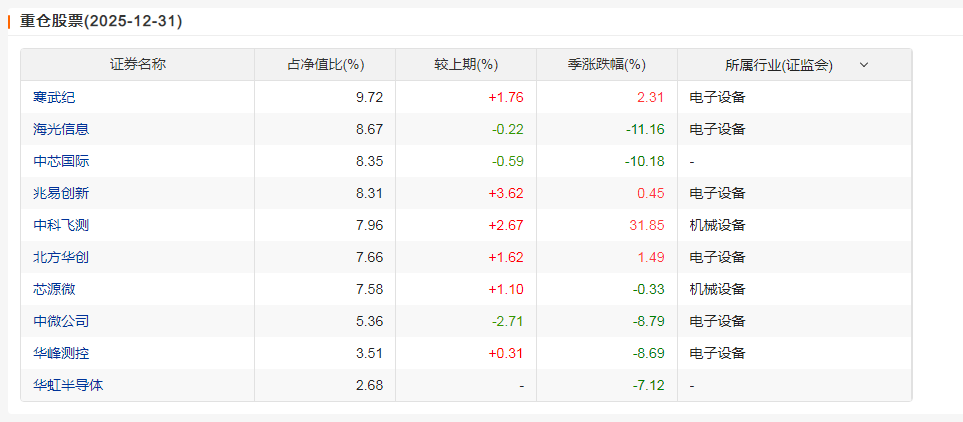
Task: Click the 证券名称 column header
Action: 138,65
